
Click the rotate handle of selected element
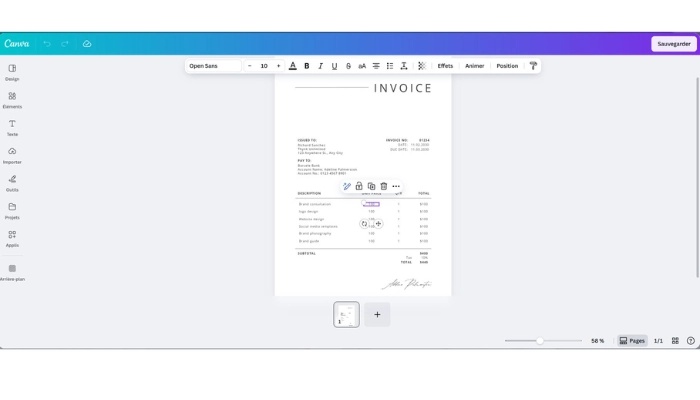click(364, 224)
